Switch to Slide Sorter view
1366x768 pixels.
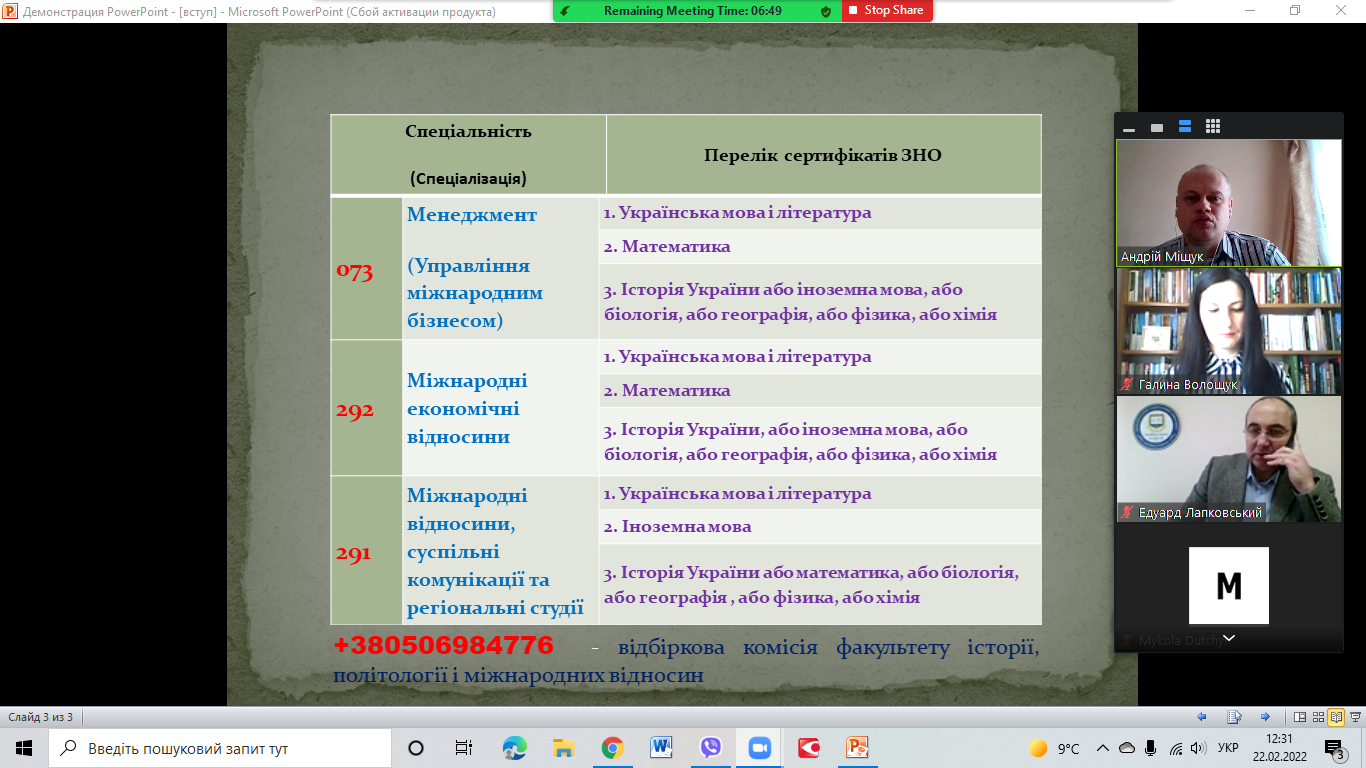tap(1318, 717)
